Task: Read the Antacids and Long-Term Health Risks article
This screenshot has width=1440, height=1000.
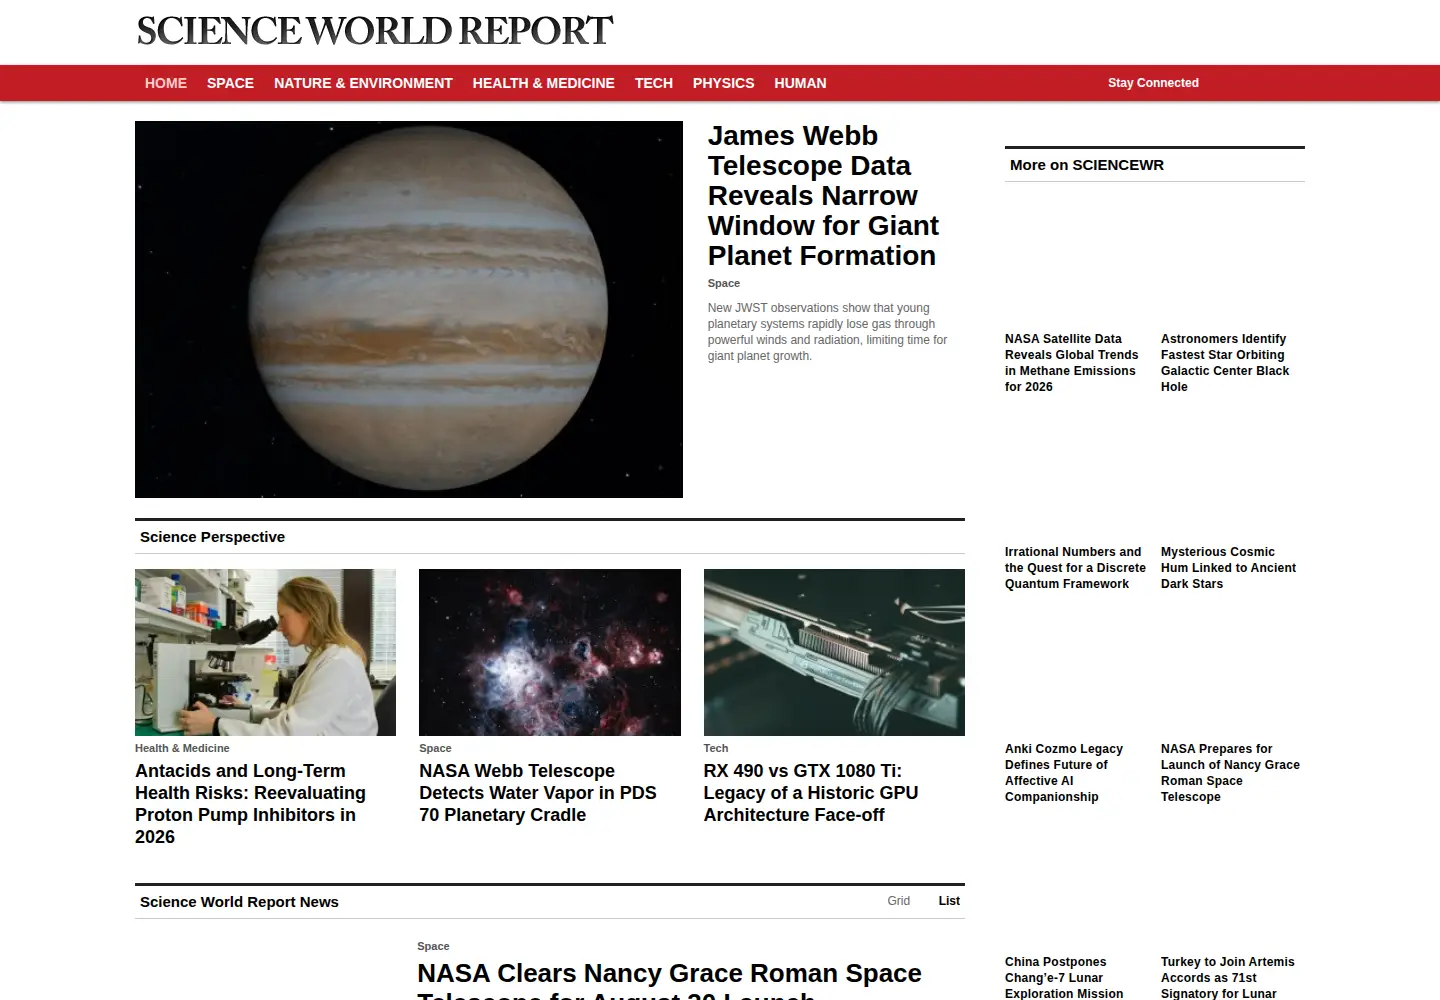Action: (x=250, y=804)
